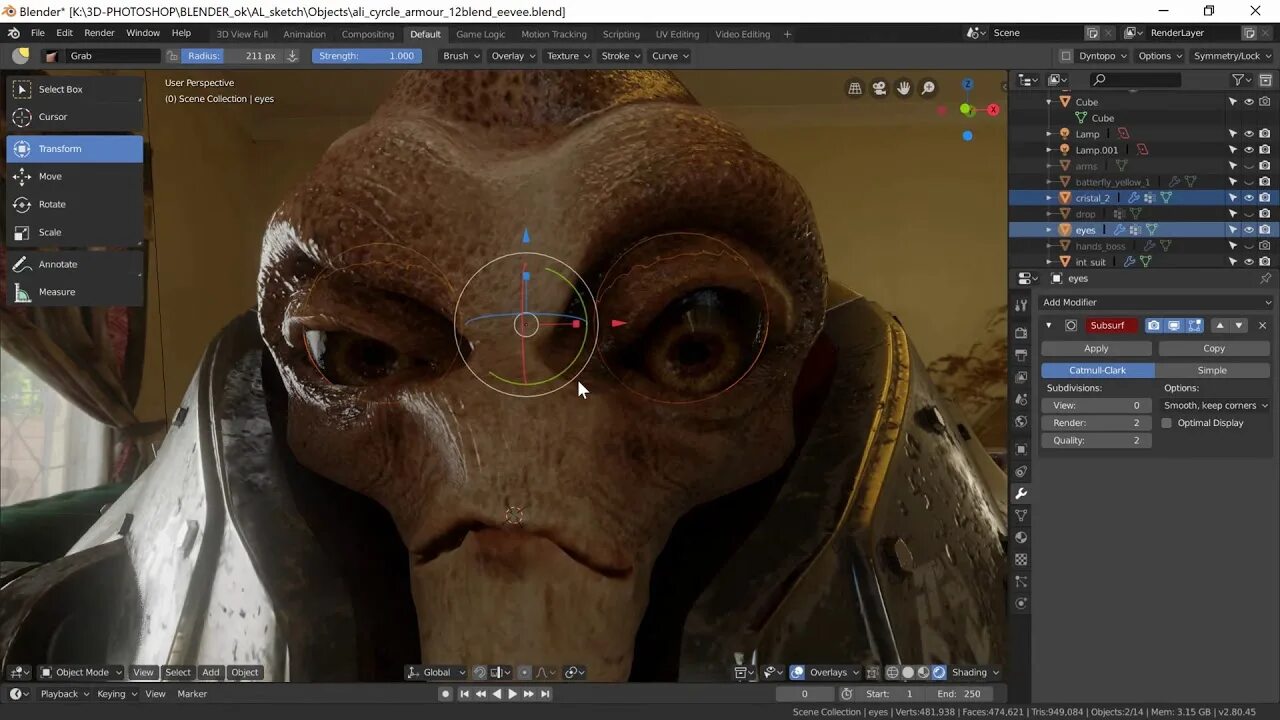Open the Object Mode dropdown
The width and height of the screenshot is (1280, 720).
[80, 672]
